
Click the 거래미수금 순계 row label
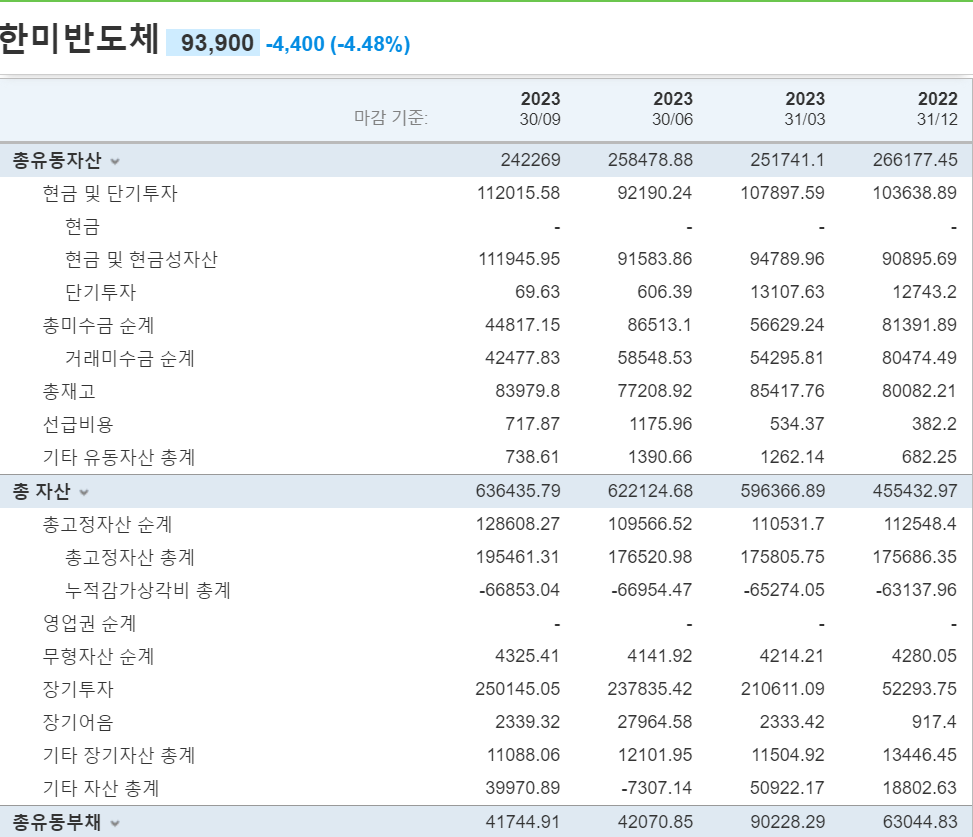(130, 358)
